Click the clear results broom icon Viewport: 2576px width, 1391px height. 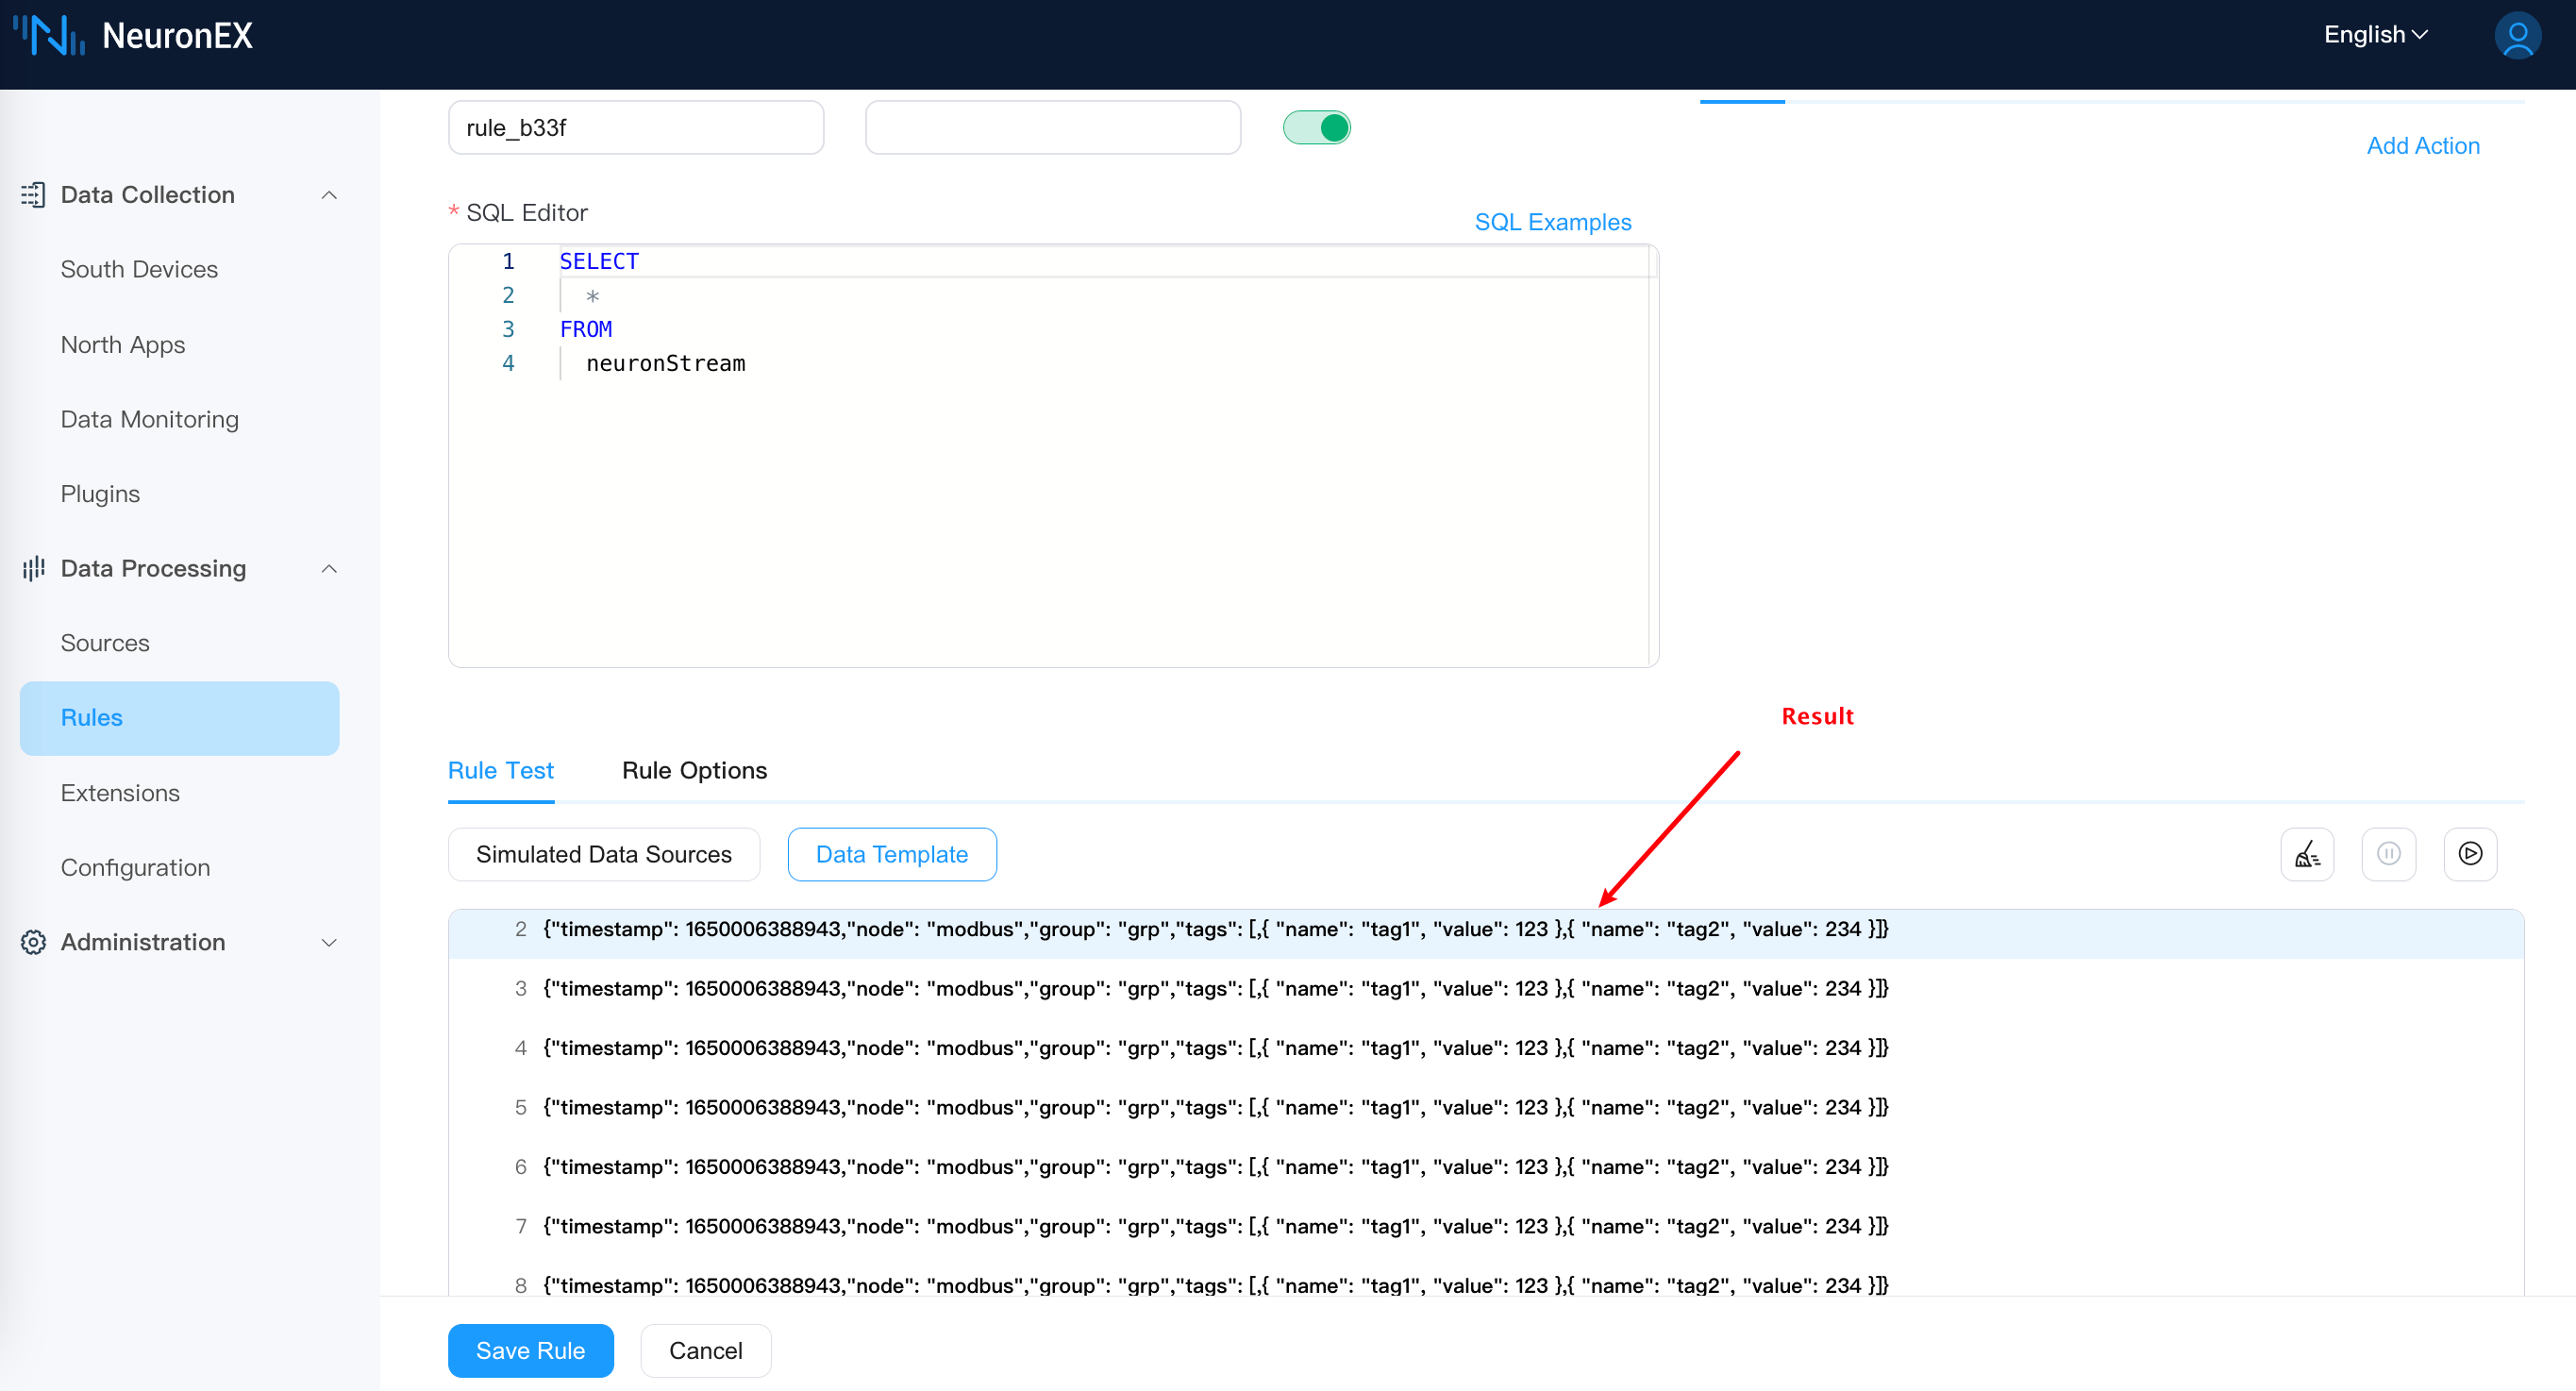(2306, 854)
